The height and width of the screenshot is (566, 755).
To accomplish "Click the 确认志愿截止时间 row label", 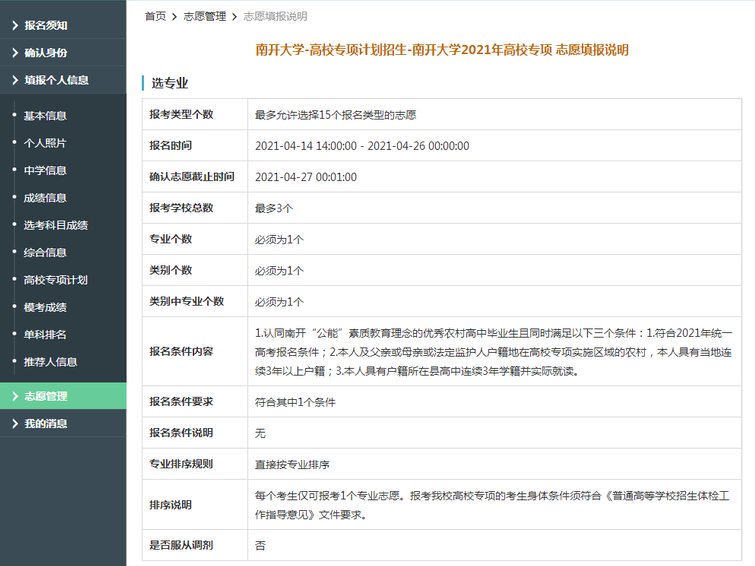I will (192, 177).
